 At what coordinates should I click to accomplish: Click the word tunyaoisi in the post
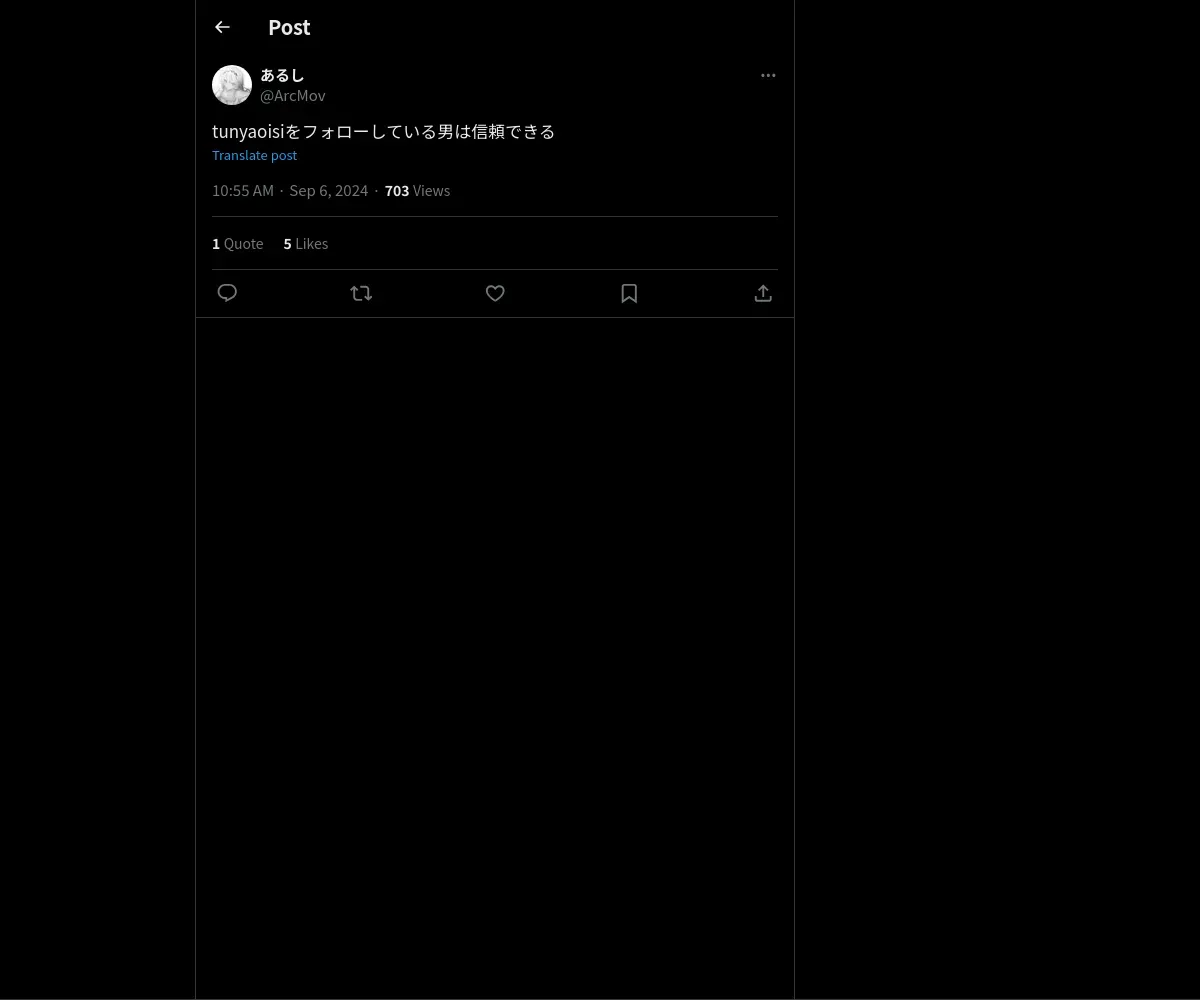(x=248, y=131)
